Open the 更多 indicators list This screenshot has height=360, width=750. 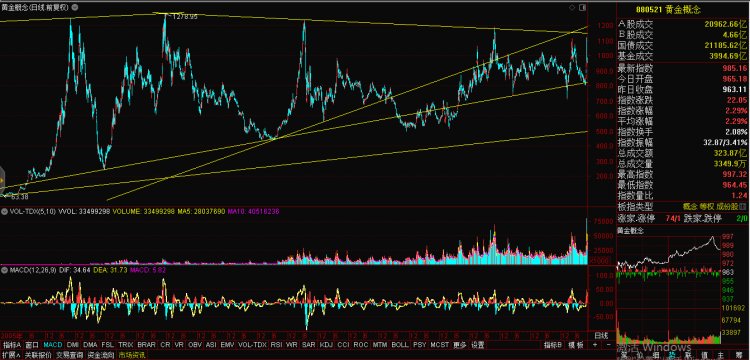(460, 345)
